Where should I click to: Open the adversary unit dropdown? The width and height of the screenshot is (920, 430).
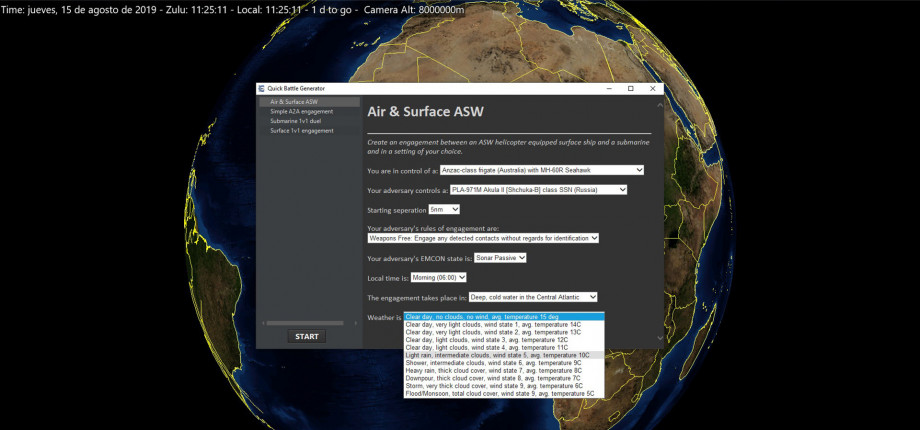coord(539,190)
